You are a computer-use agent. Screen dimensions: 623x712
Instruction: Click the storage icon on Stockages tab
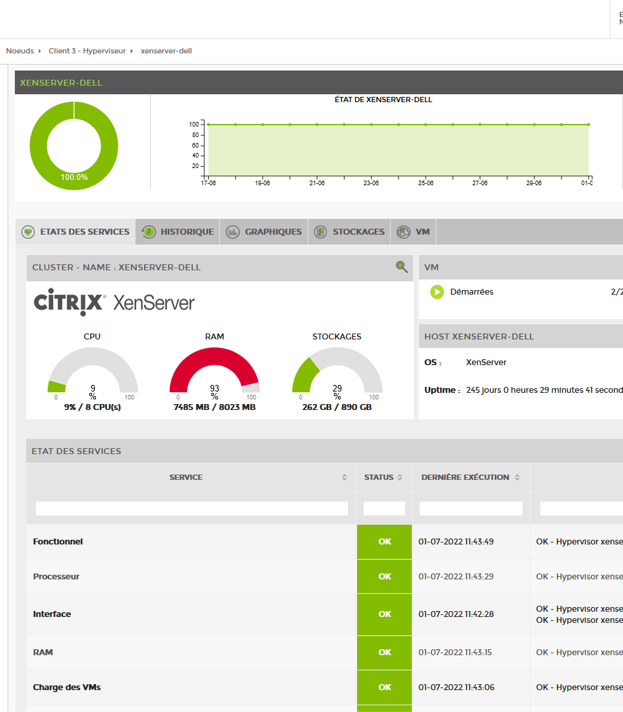pos(321,232)
